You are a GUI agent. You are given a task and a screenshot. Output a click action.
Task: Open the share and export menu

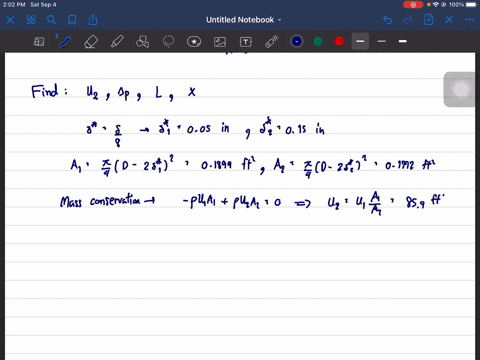[x=93, y=20]
